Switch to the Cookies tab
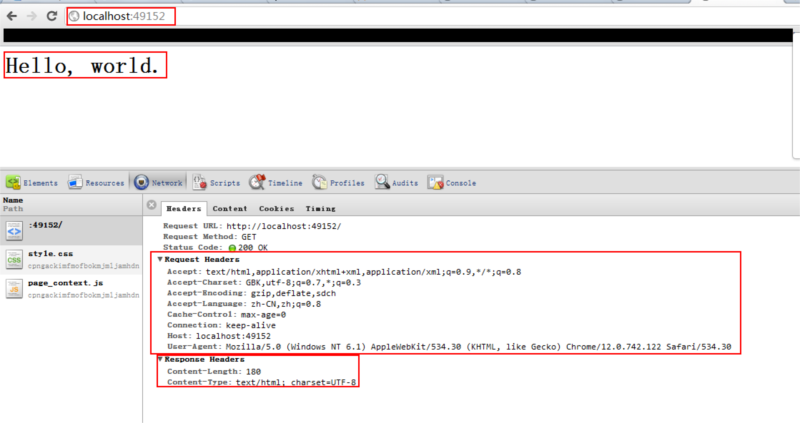The width and height of the screenshot is (800, 423). tap(276, 209)
